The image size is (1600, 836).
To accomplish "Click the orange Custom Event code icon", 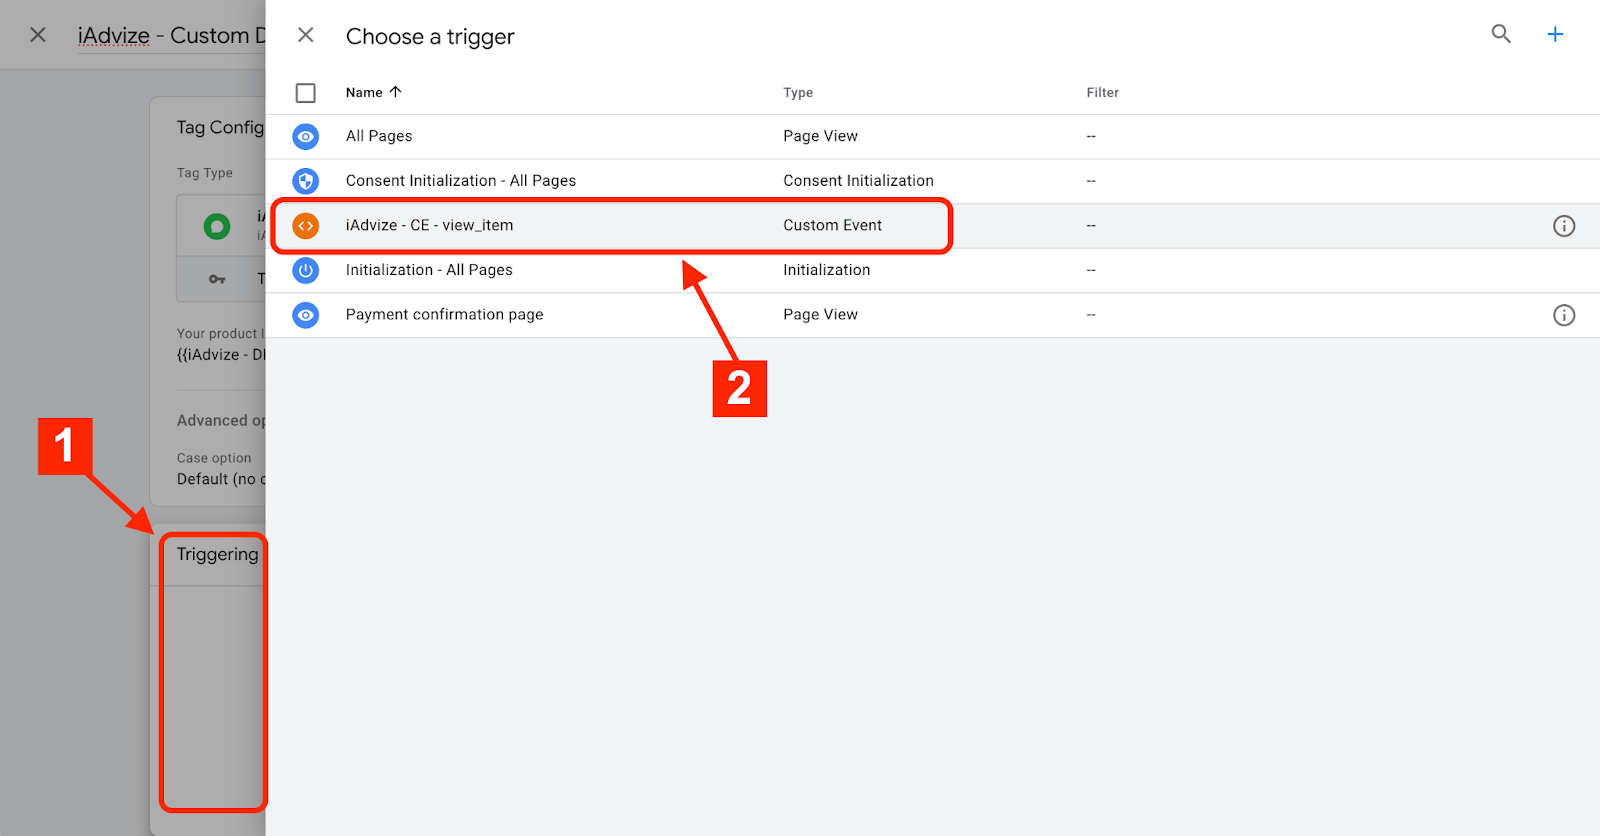I will tap(306, 226).
